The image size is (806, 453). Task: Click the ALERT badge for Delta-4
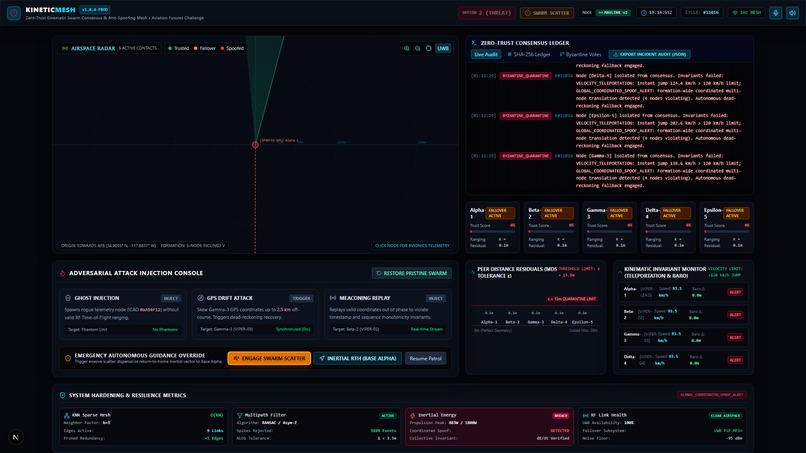point(735,360)
